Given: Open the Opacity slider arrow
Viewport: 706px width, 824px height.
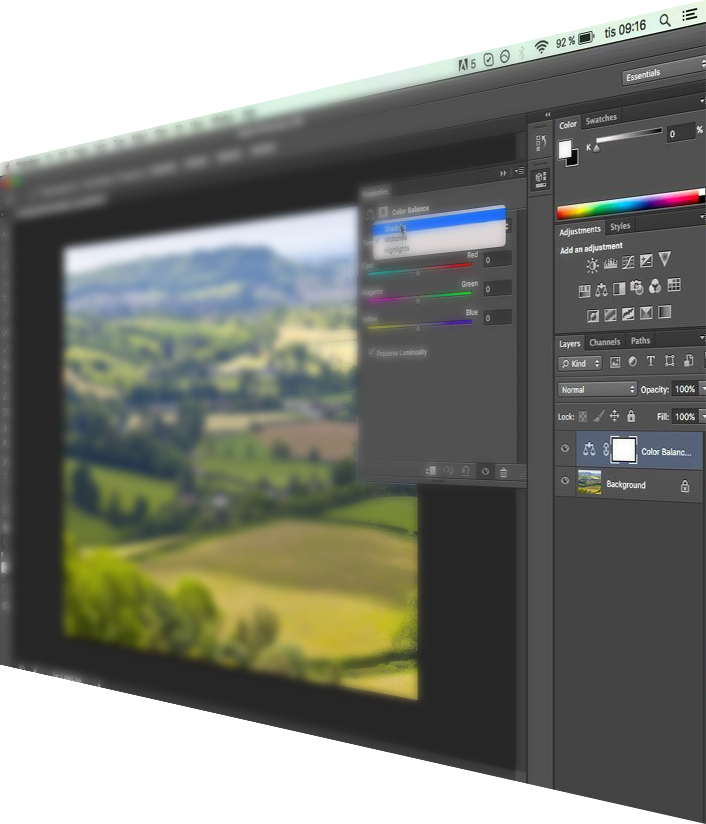Looking at the screenshot, I should click(x=703, y=388).
